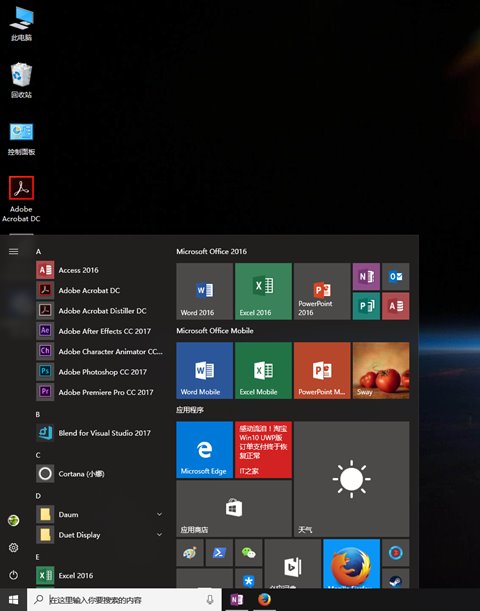The width and height of the screenshot is (480, 611).
Task: Launch Adobe After Effects CC 2017
Action: pyautogui.click(x=99, y=331)
